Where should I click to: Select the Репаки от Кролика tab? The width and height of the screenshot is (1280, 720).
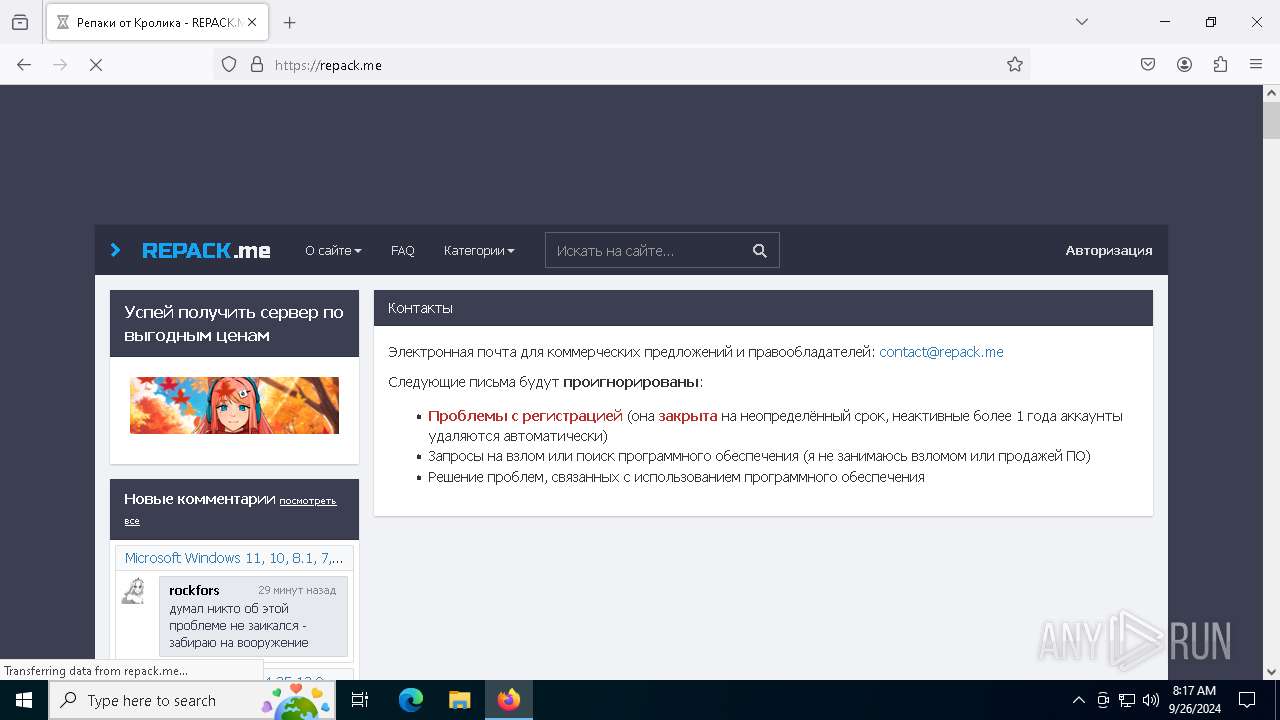tap(157, 22)
